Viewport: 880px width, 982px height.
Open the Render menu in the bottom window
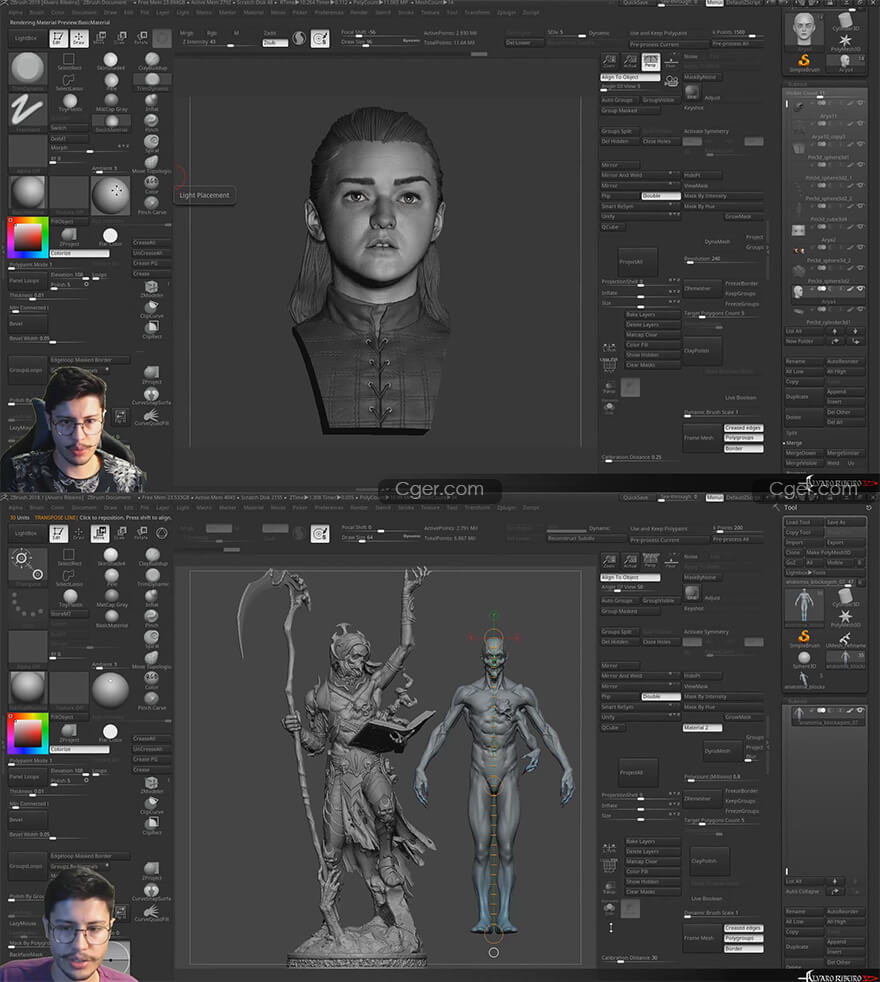358,507
